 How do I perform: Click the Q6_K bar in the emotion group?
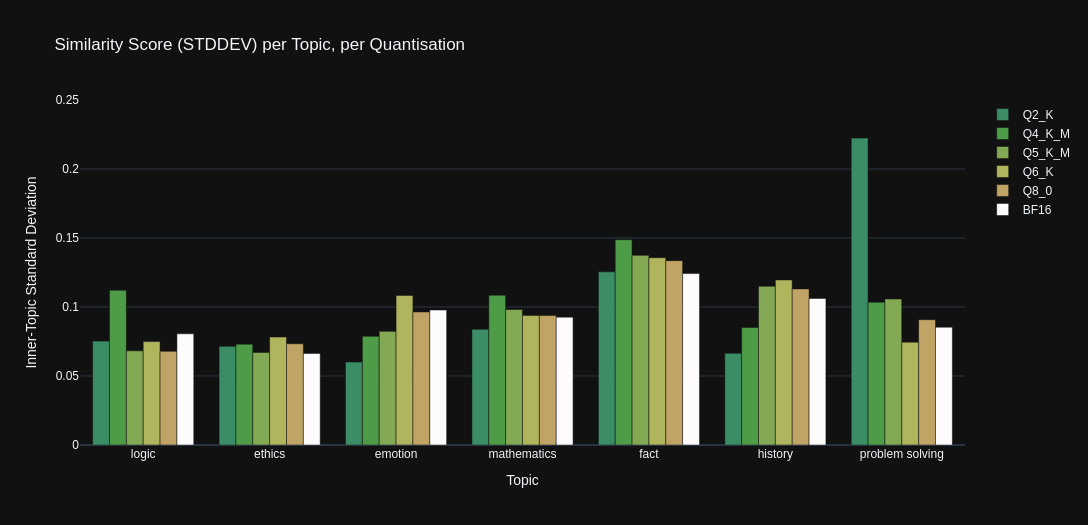(x=405, y=370)
